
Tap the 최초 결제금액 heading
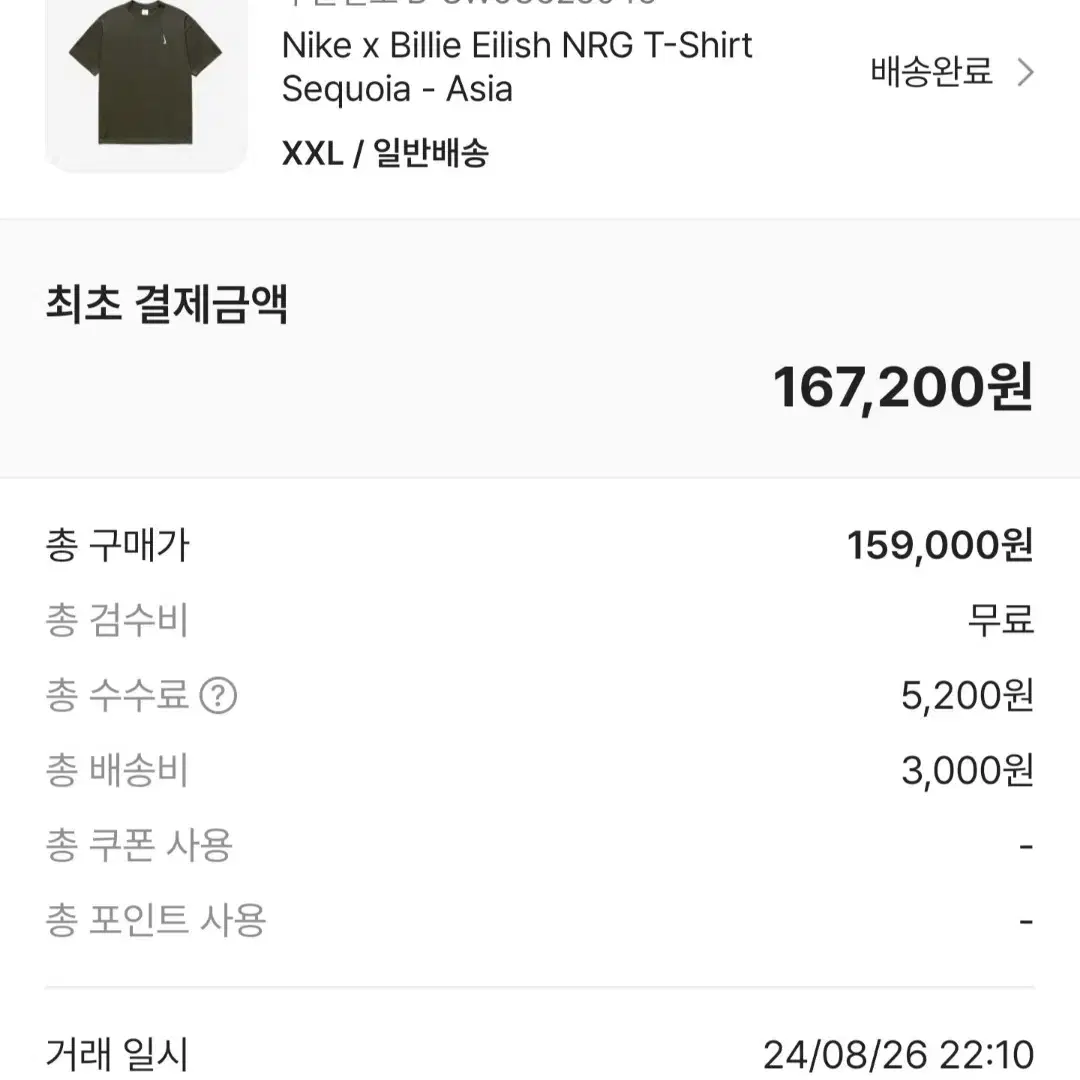(x=167, y=304)
